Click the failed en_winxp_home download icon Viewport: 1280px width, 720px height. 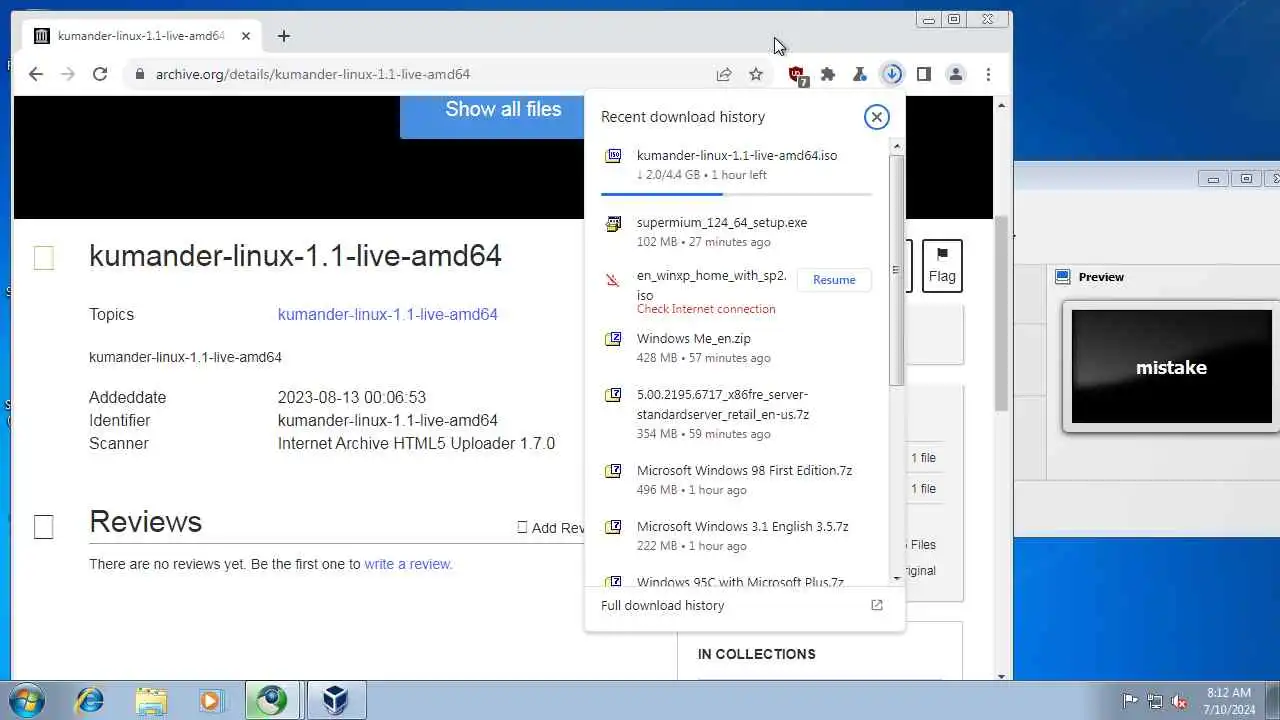614,280
